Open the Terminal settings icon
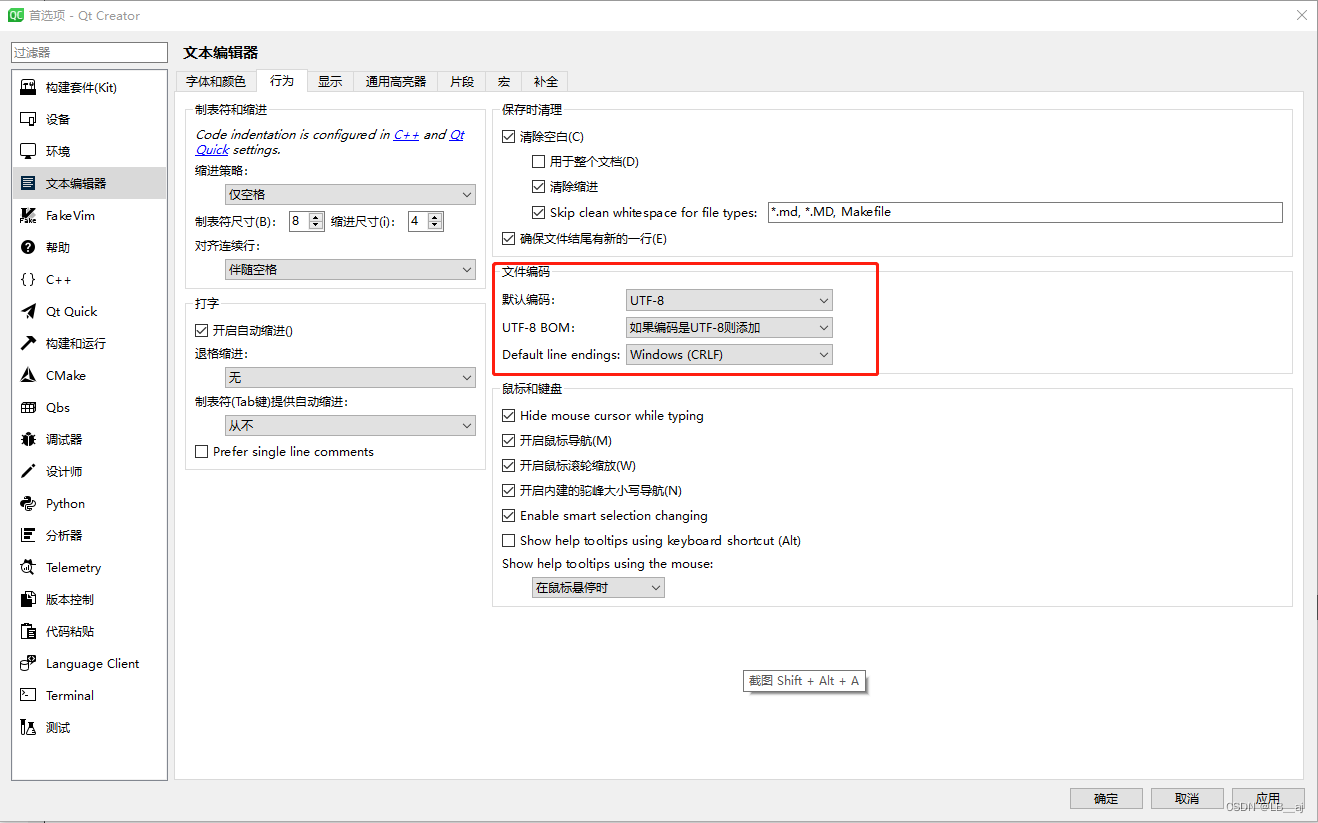The width and height of the screenshot is (1318, 823). (28, 695)
